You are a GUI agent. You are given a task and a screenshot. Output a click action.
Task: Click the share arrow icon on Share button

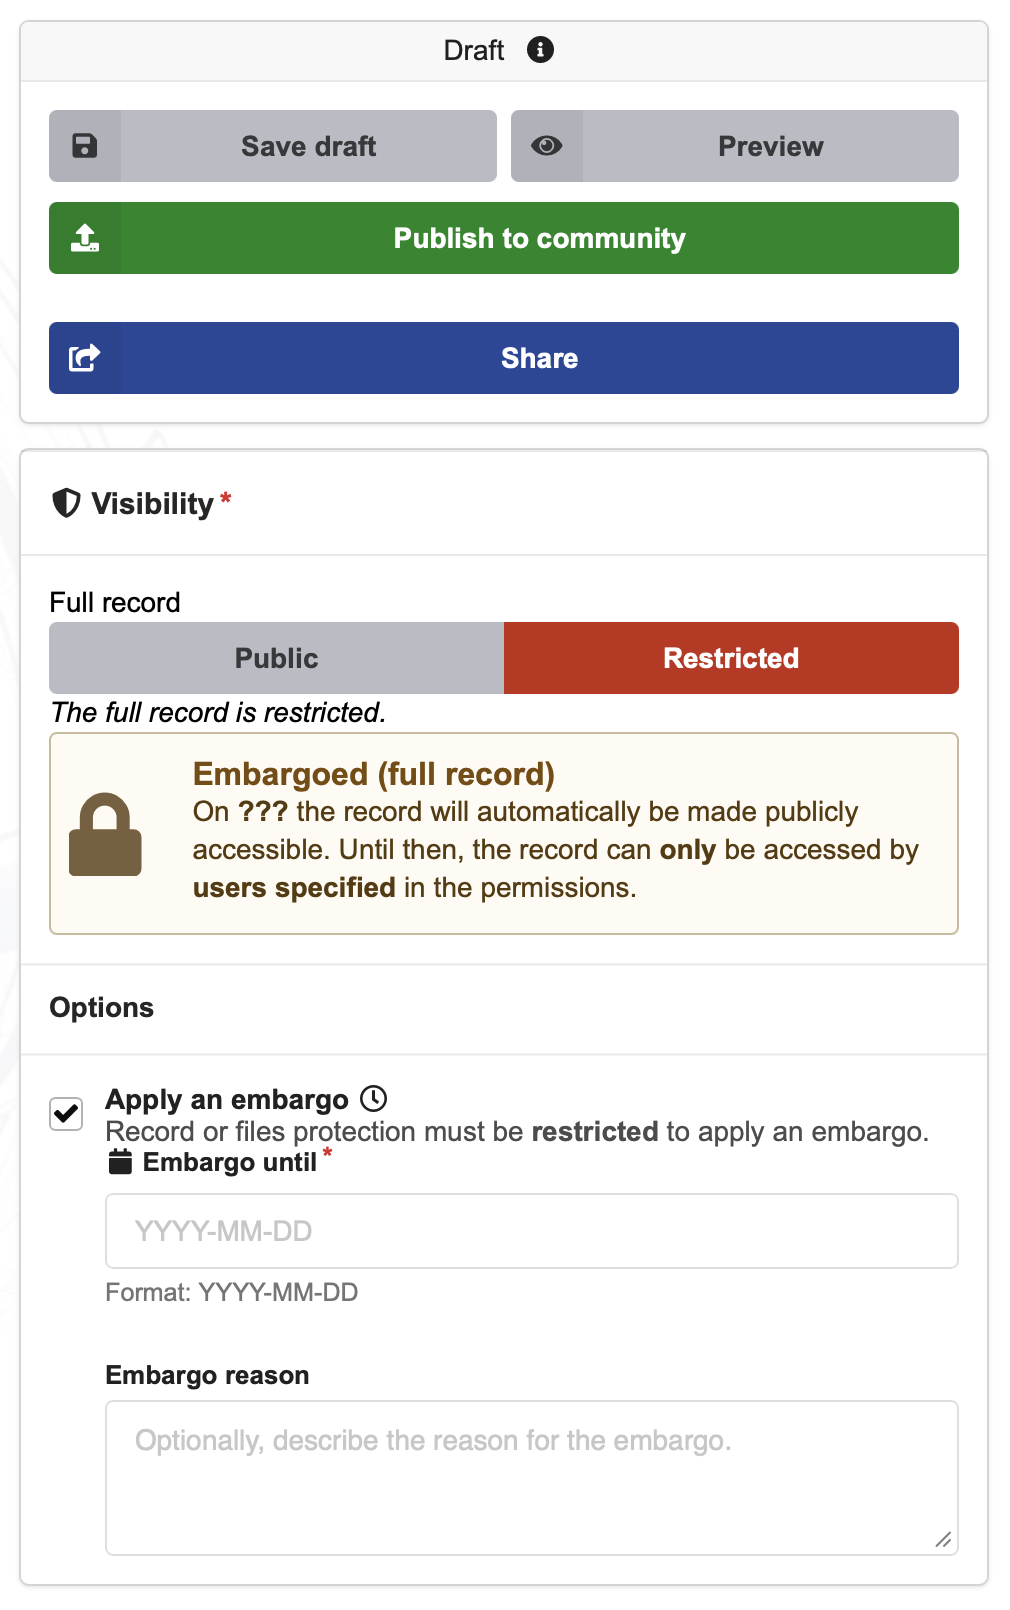pos(84,357)
